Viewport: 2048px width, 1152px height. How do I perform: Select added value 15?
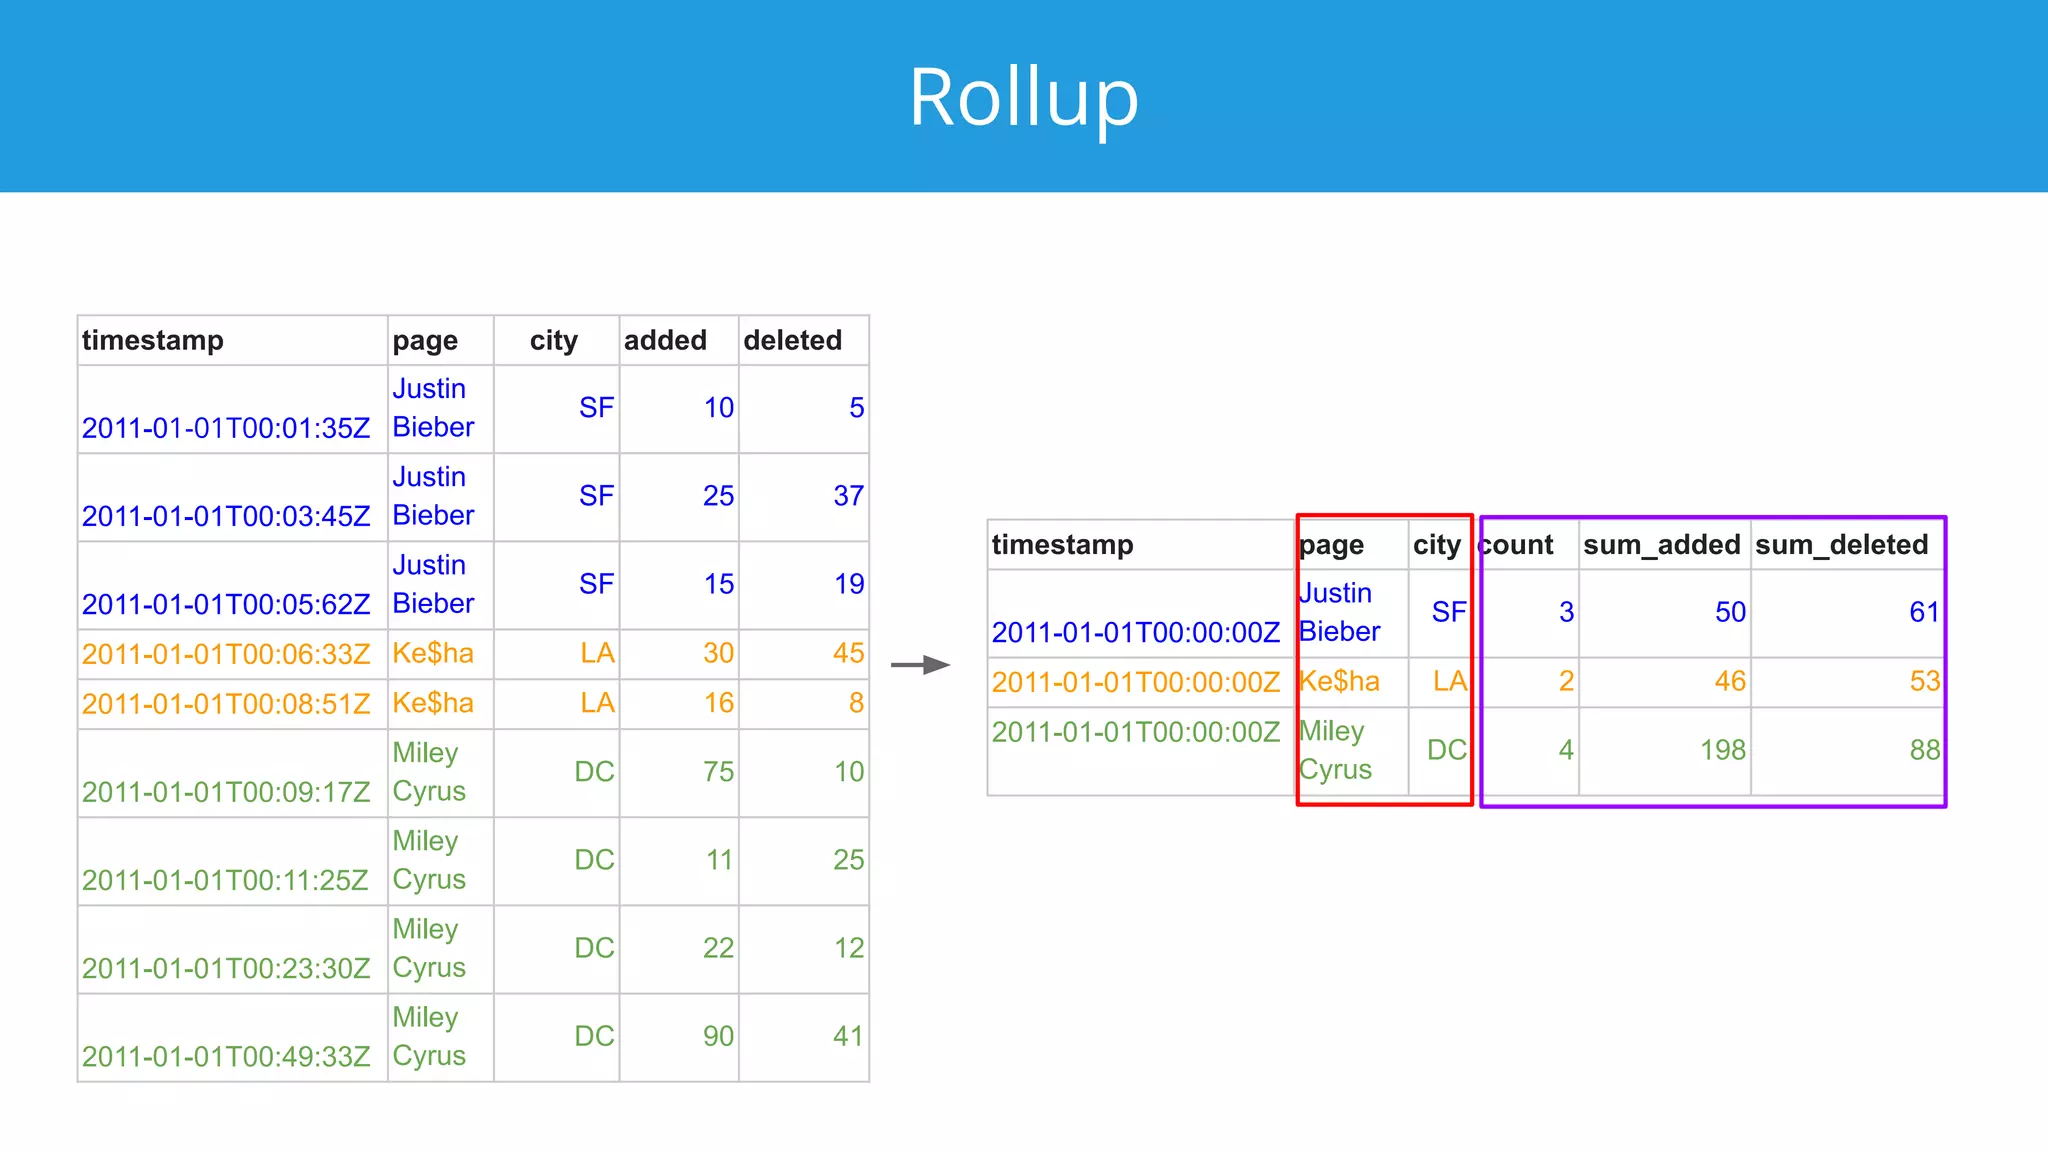click(x=719, y=584)
